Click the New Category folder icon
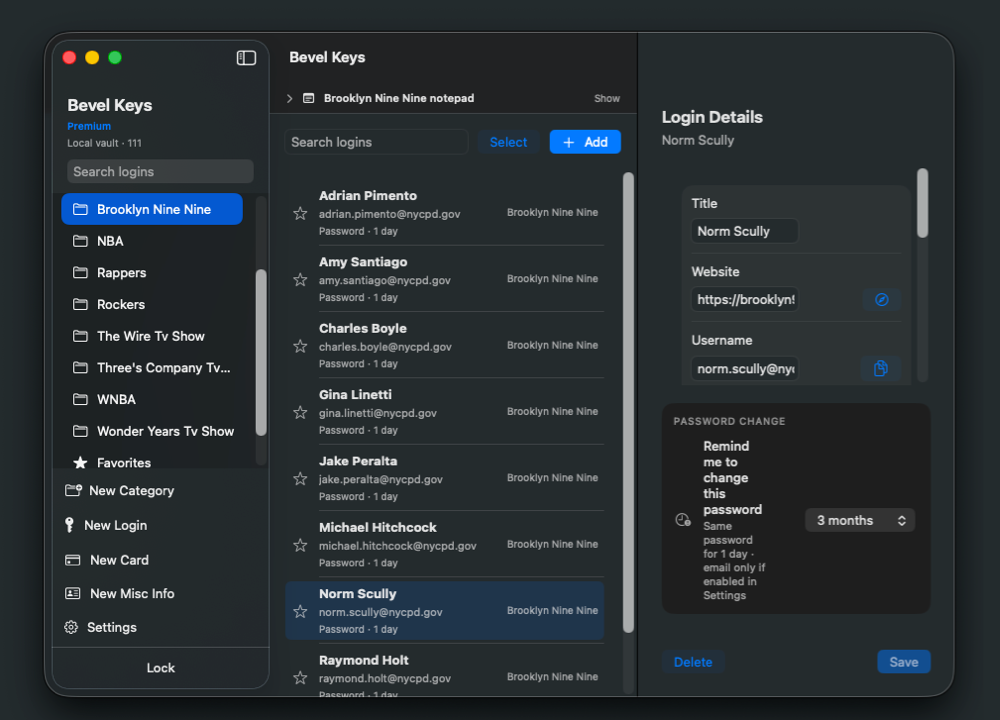 click(x=73, y=490)
